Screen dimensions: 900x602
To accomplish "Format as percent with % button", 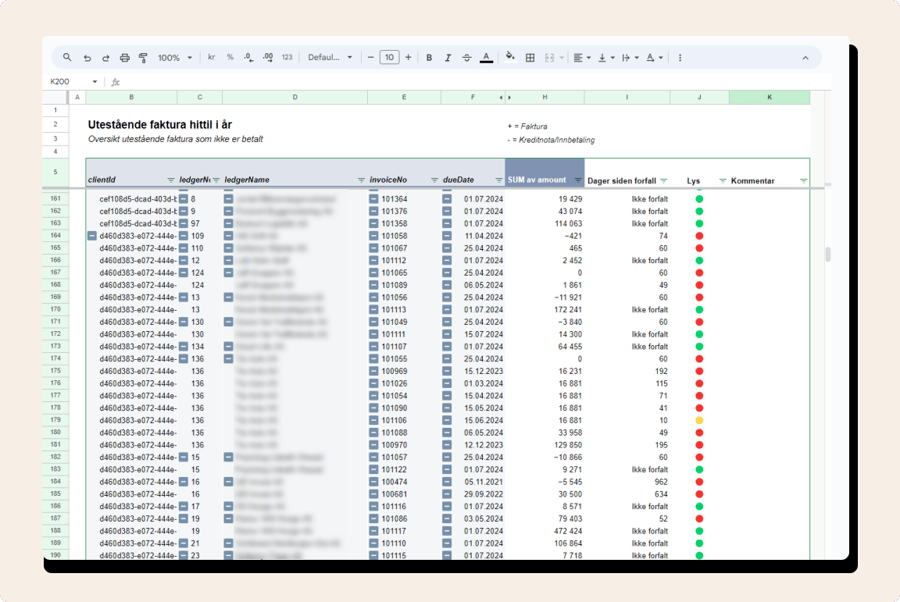I will click(x=230, y=57).
